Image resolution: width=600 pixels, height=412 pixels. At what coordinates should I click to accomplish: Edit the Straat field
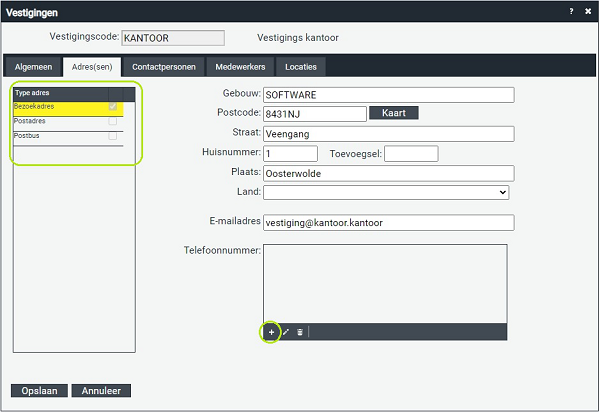(389, 134)
